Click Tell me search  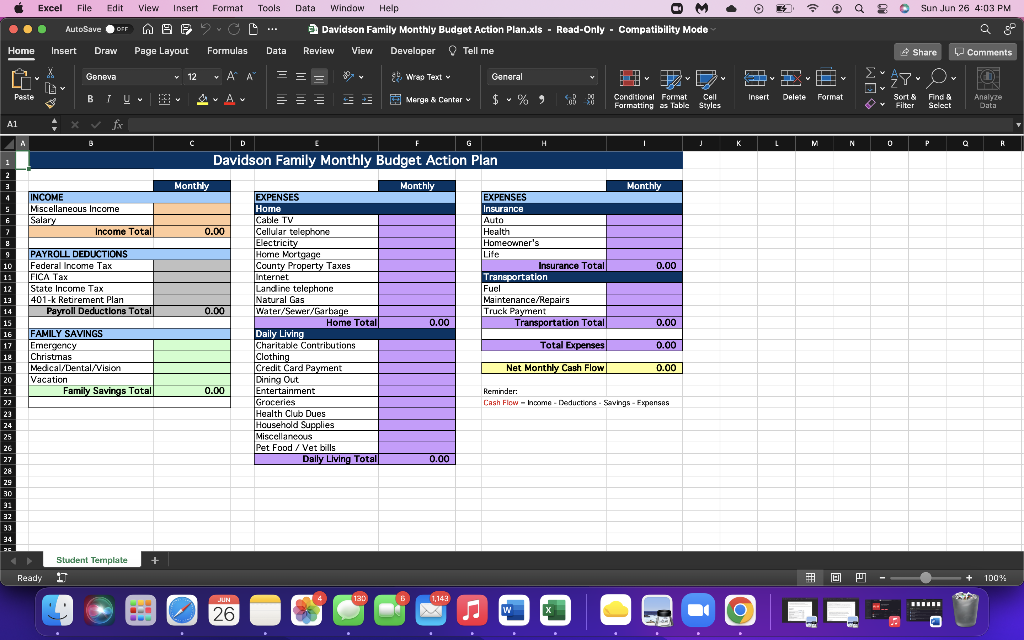(x=471, y=51)
